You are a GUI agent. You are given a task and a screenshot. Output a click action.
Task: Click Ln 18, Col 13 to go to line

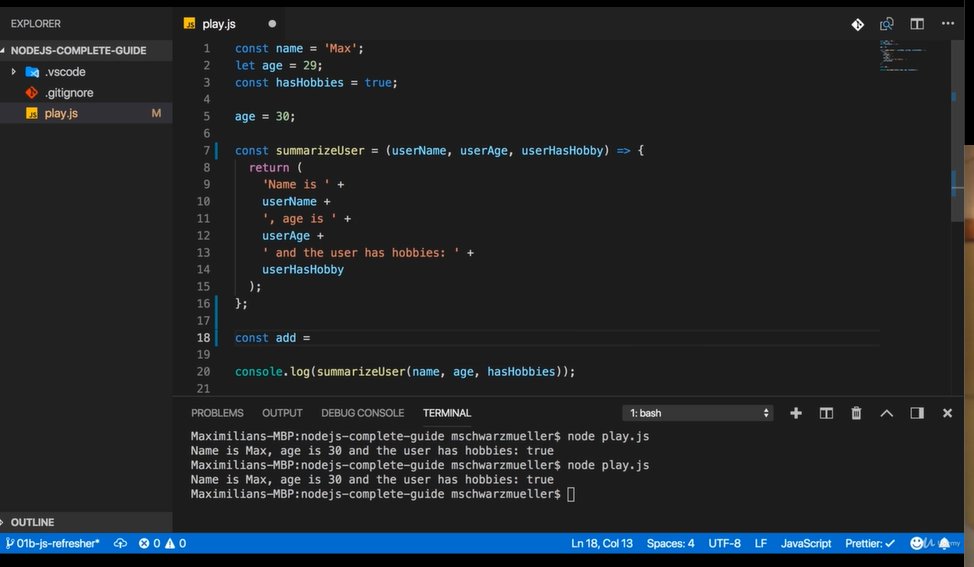601,543
